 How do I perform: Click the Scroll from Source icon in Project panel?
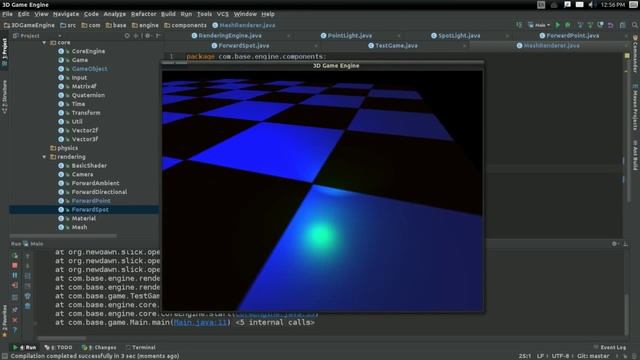pos(127,36)
